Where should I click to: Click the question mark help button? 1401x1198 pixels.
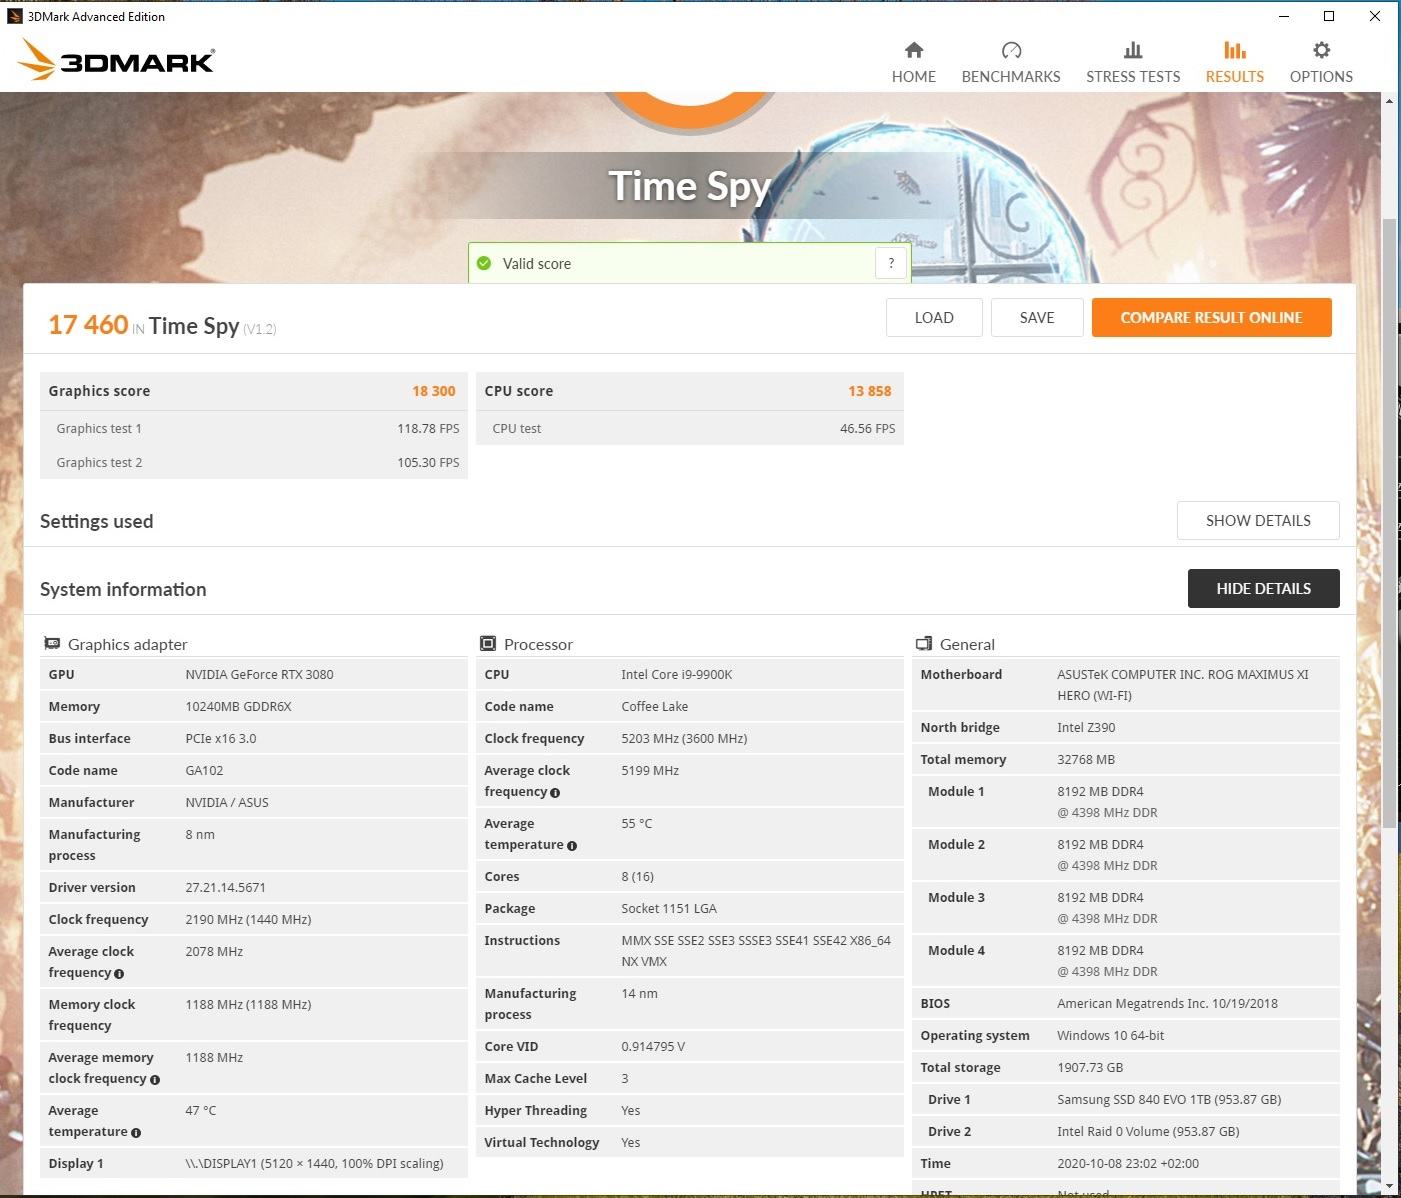[x=891, y=264]
